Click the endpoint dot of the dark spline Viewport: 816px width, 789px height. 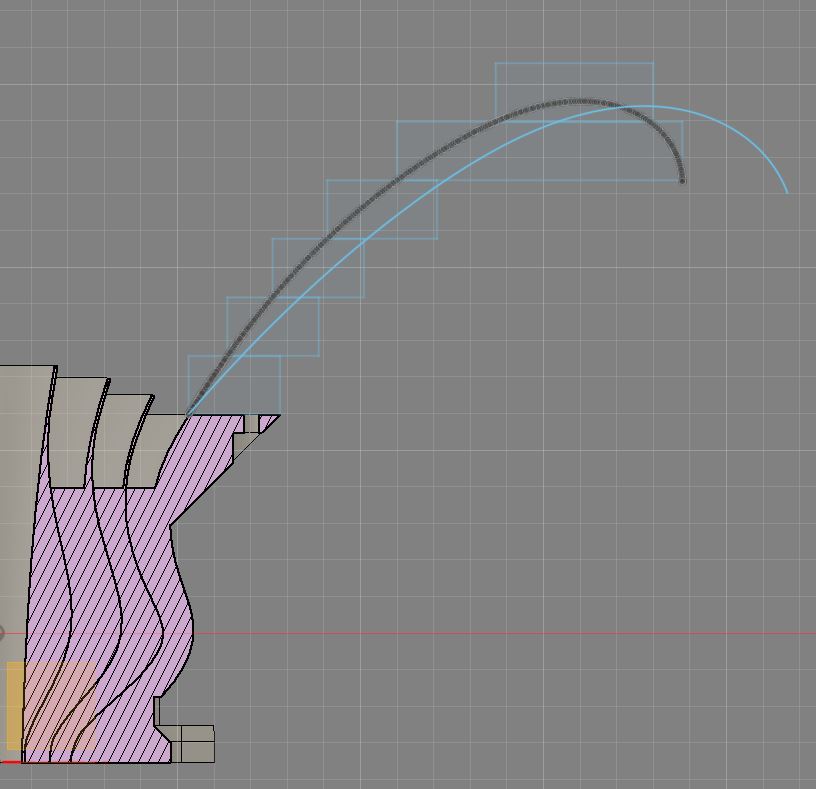click(682, 181)
